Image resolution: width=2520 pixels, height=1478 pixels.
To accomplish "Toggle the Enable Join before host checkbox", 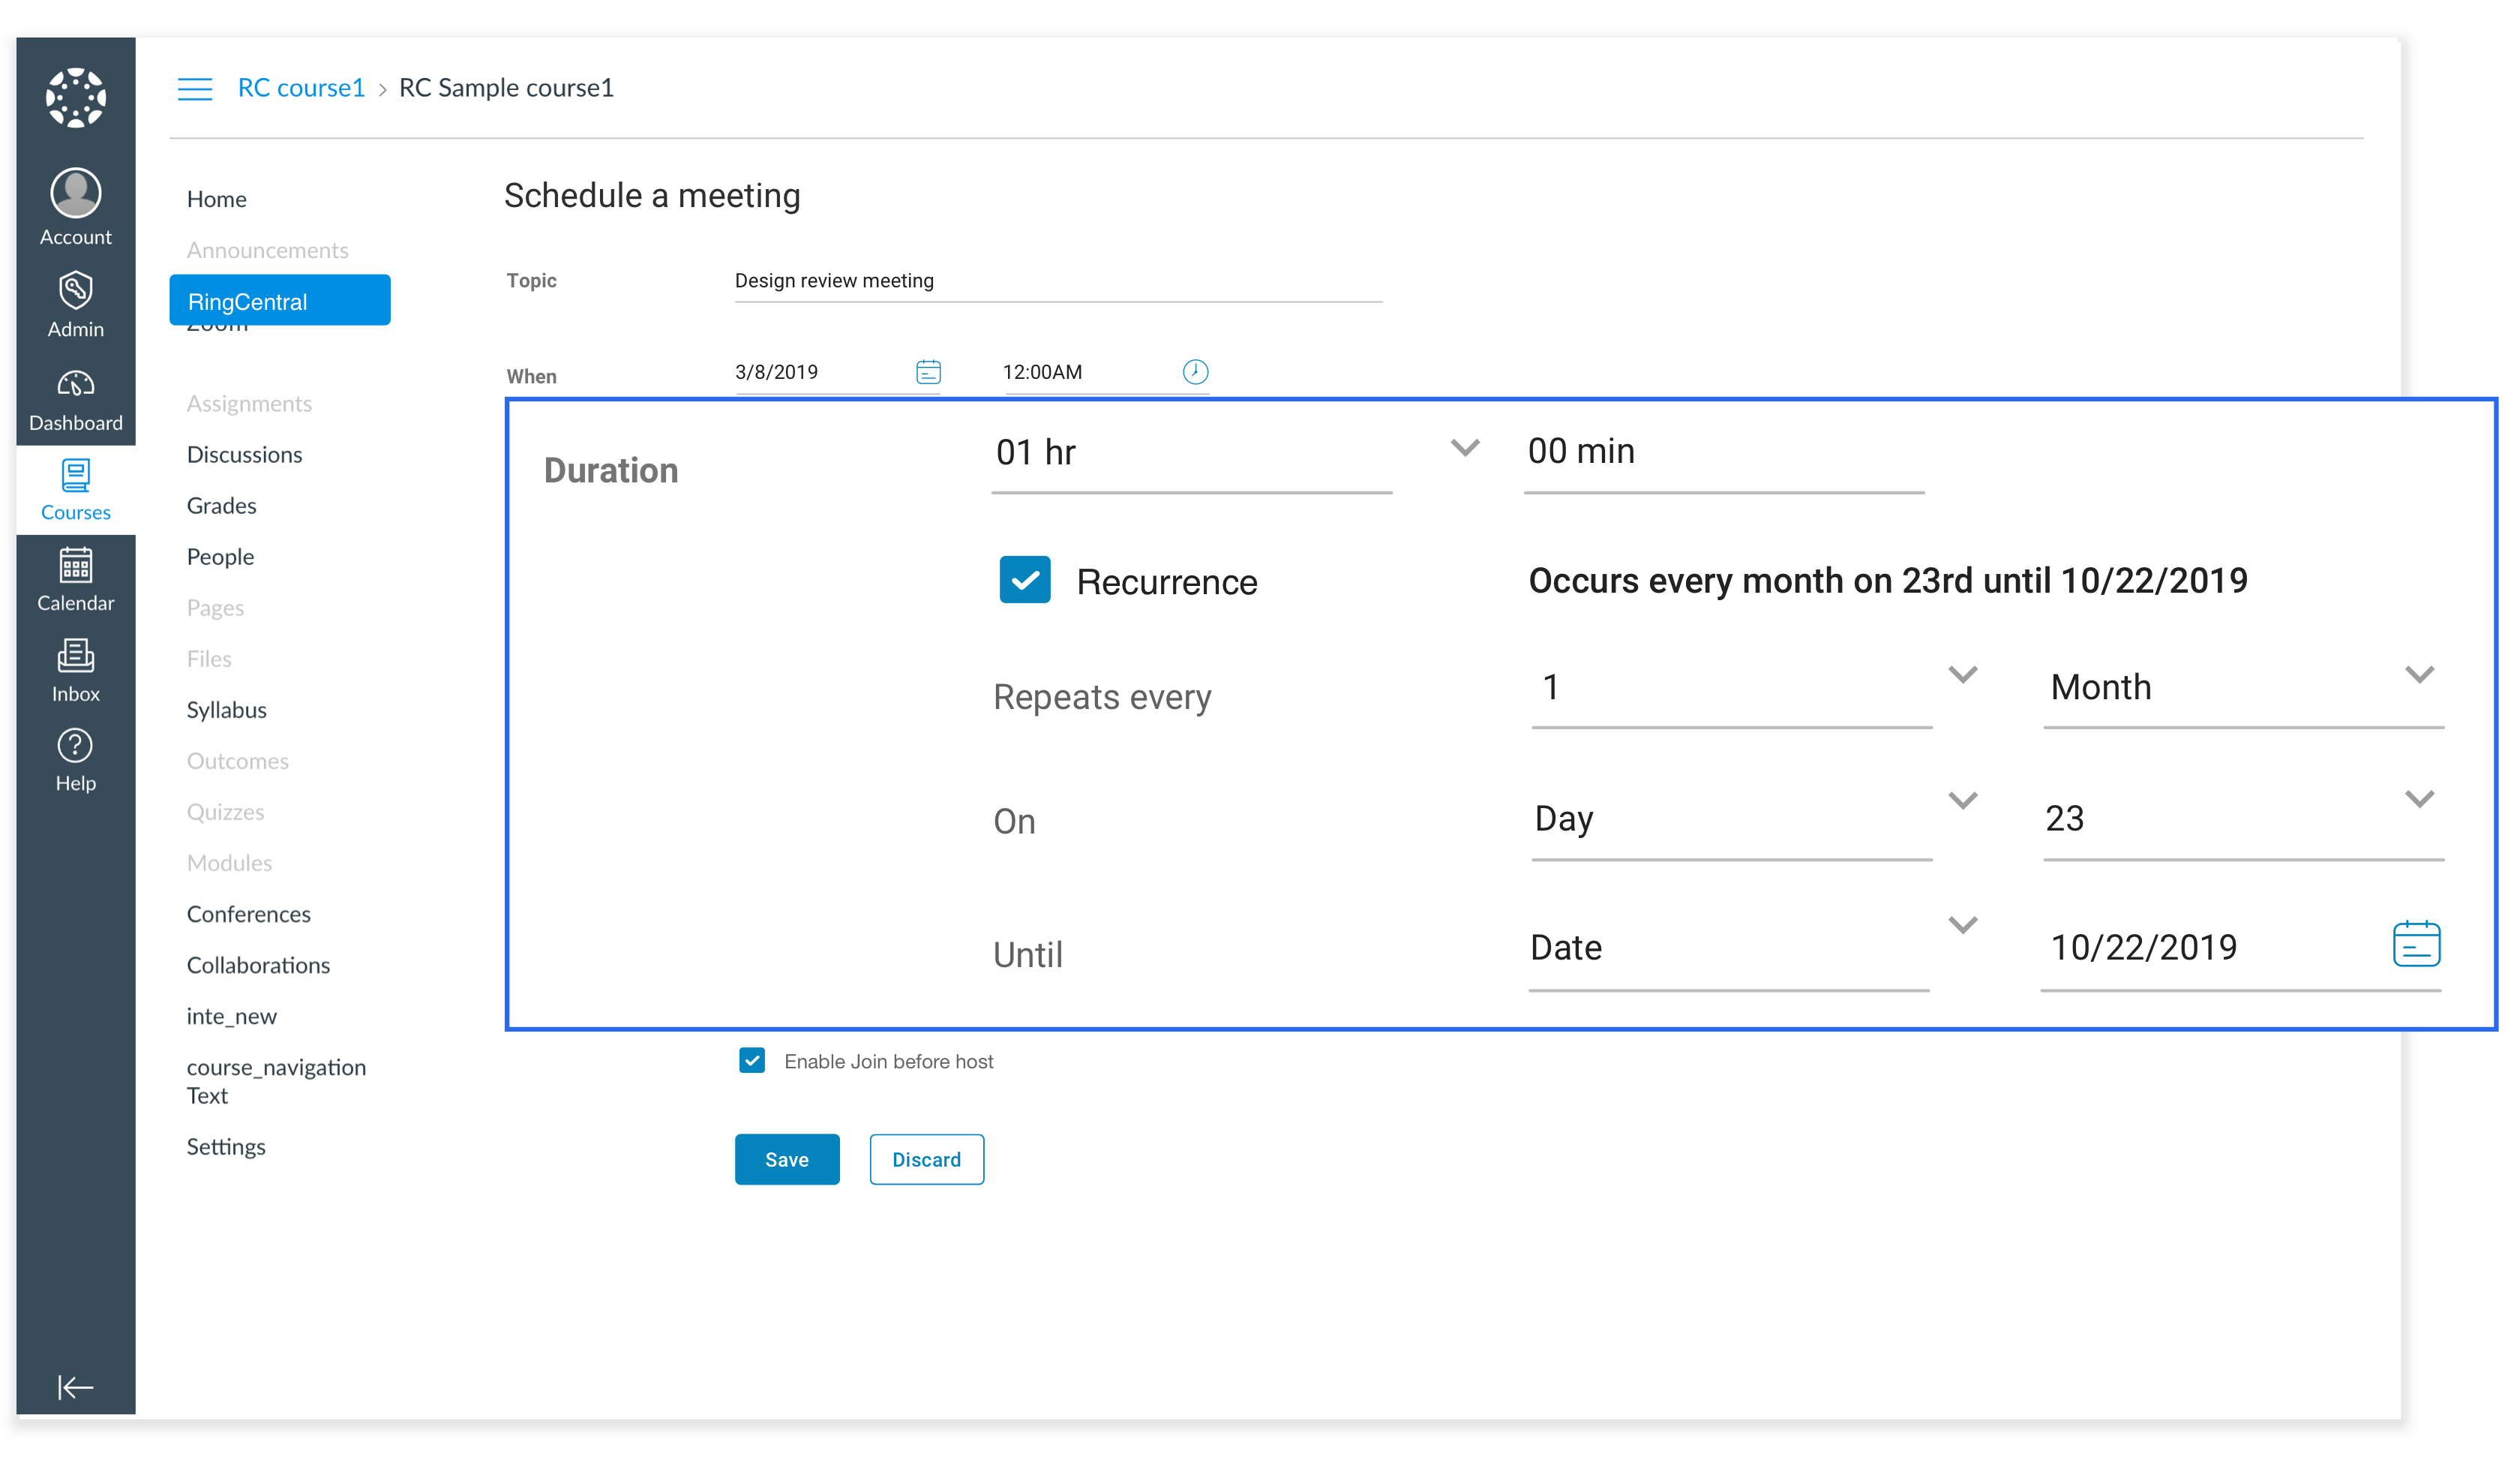I will (x=753, y=1061).
